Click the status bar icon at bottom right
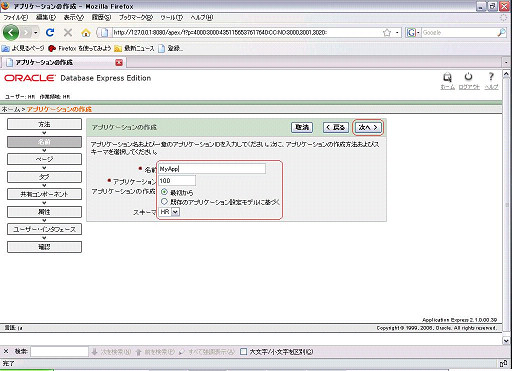 pos(503,363)
